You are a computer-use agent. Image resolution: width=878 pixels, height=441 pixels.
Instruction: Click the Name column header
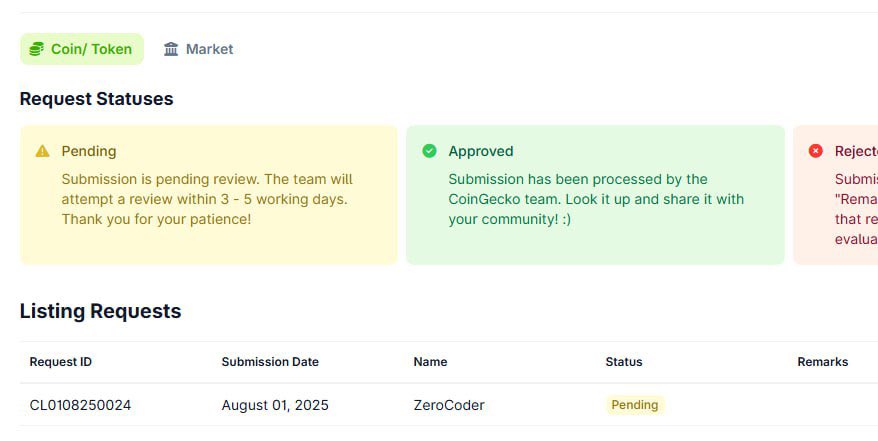(x=430, y=362)
